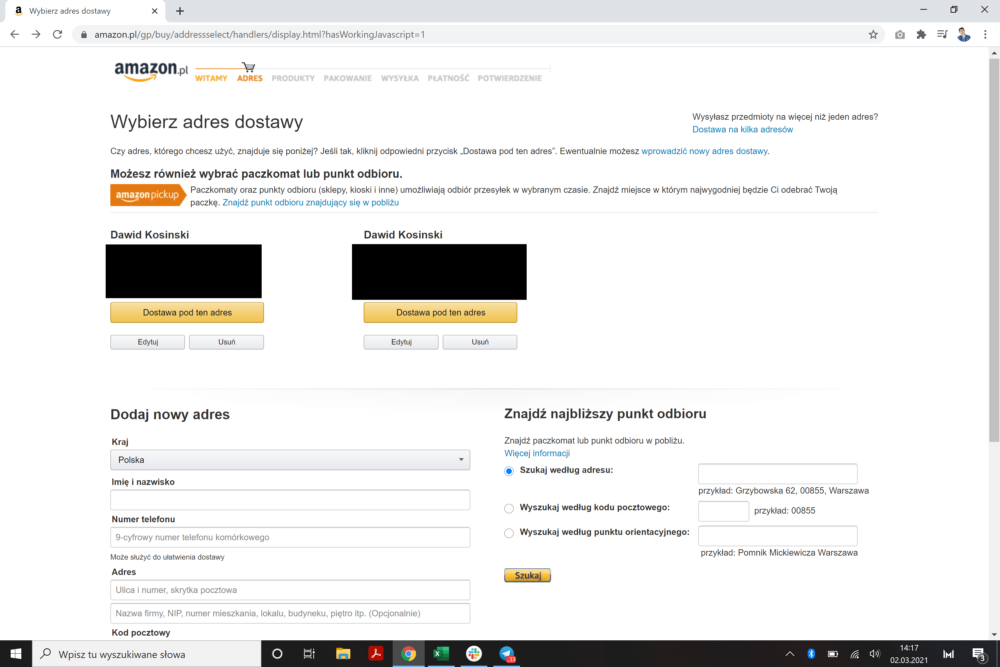
Task: Focus the Numer telefonu field
Action: point(290,537)
